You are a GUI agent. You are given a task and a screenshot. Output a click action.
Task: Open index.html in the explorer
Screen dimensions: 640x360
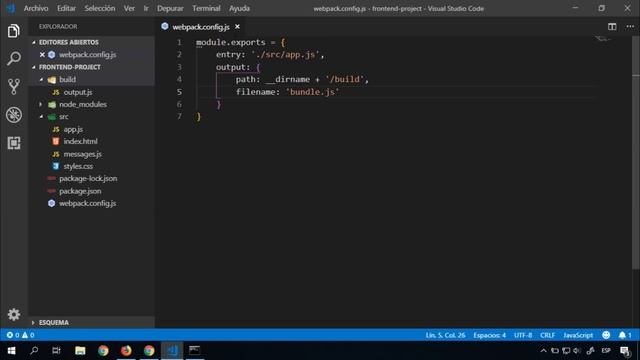[x=80, y=141]
